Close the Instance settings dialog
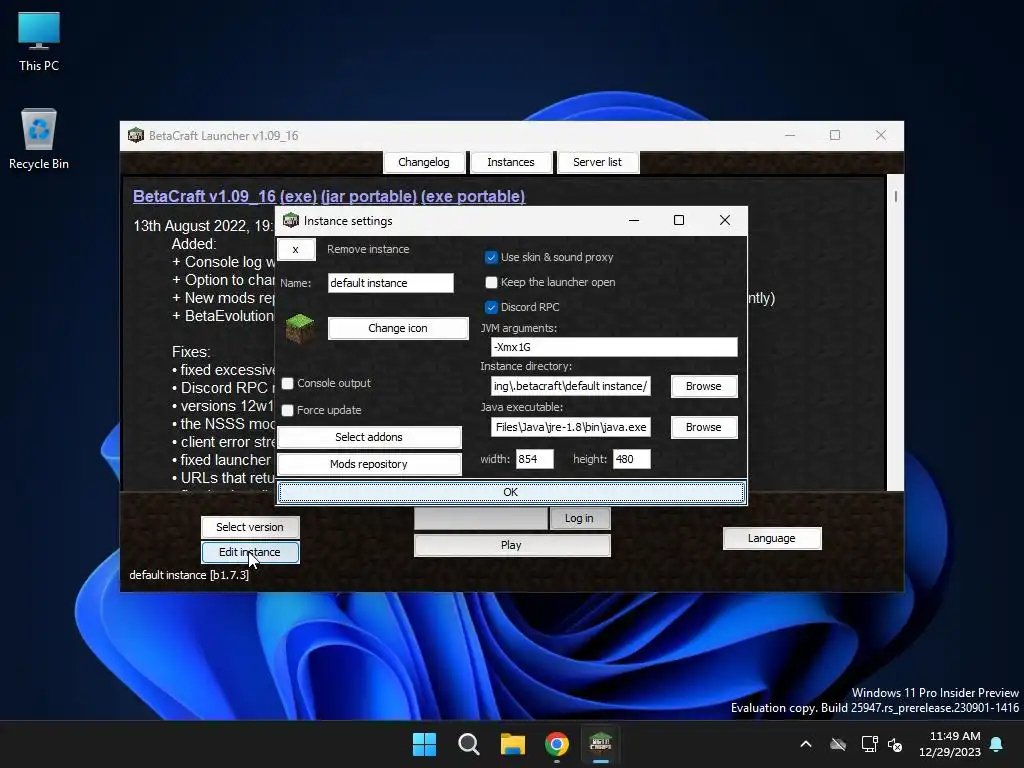 [724, 221]
